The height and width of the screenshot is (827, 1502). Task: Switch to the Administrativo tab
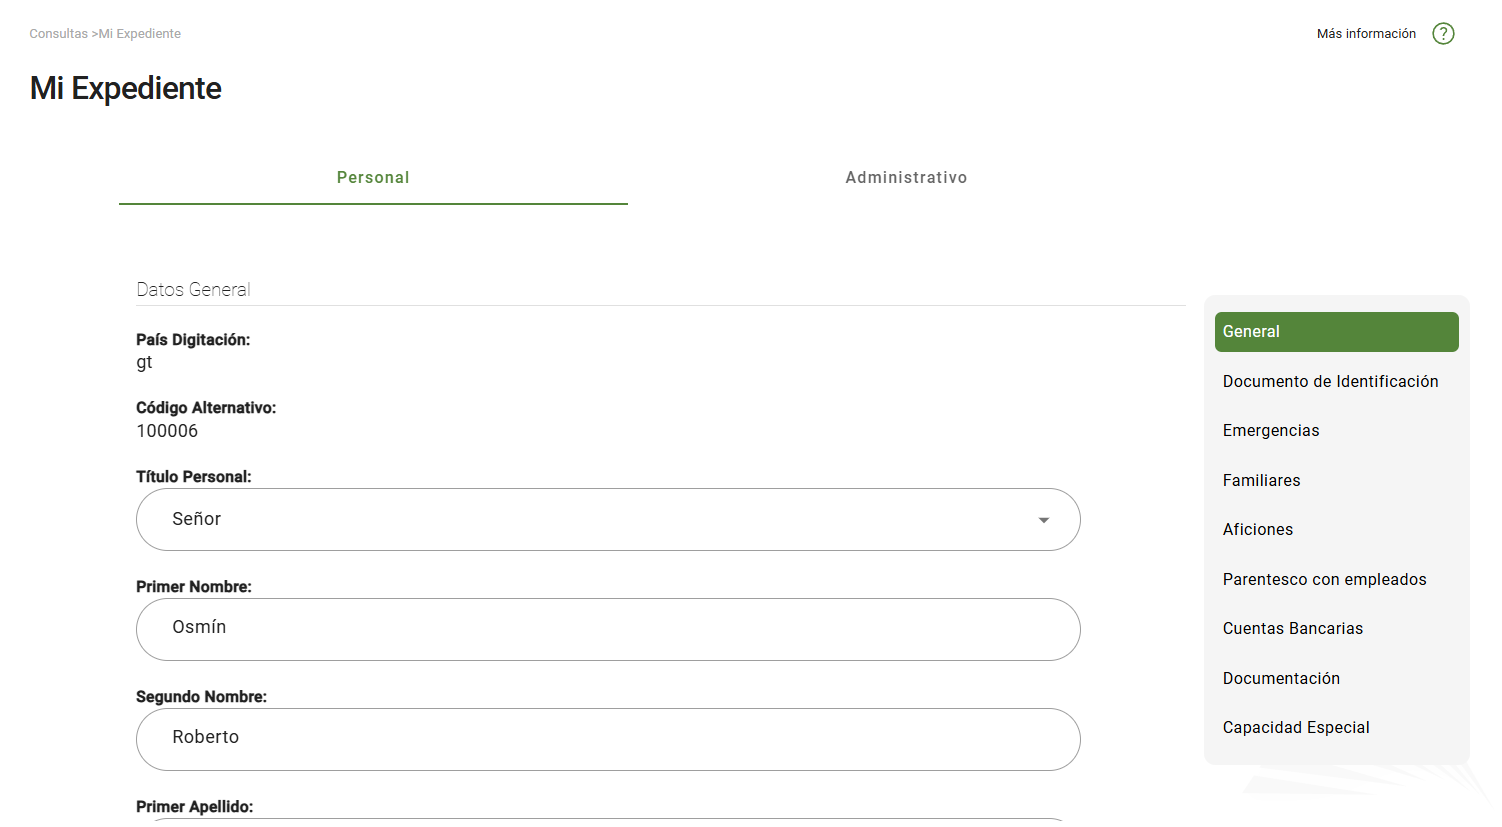tap(906, 177)
